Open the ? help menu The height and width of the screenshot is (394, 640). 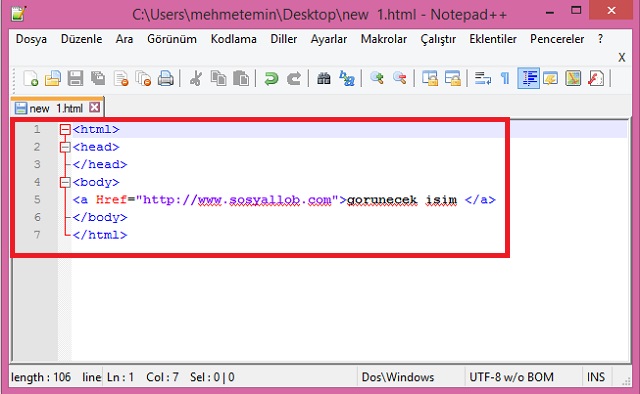(600, 39)
